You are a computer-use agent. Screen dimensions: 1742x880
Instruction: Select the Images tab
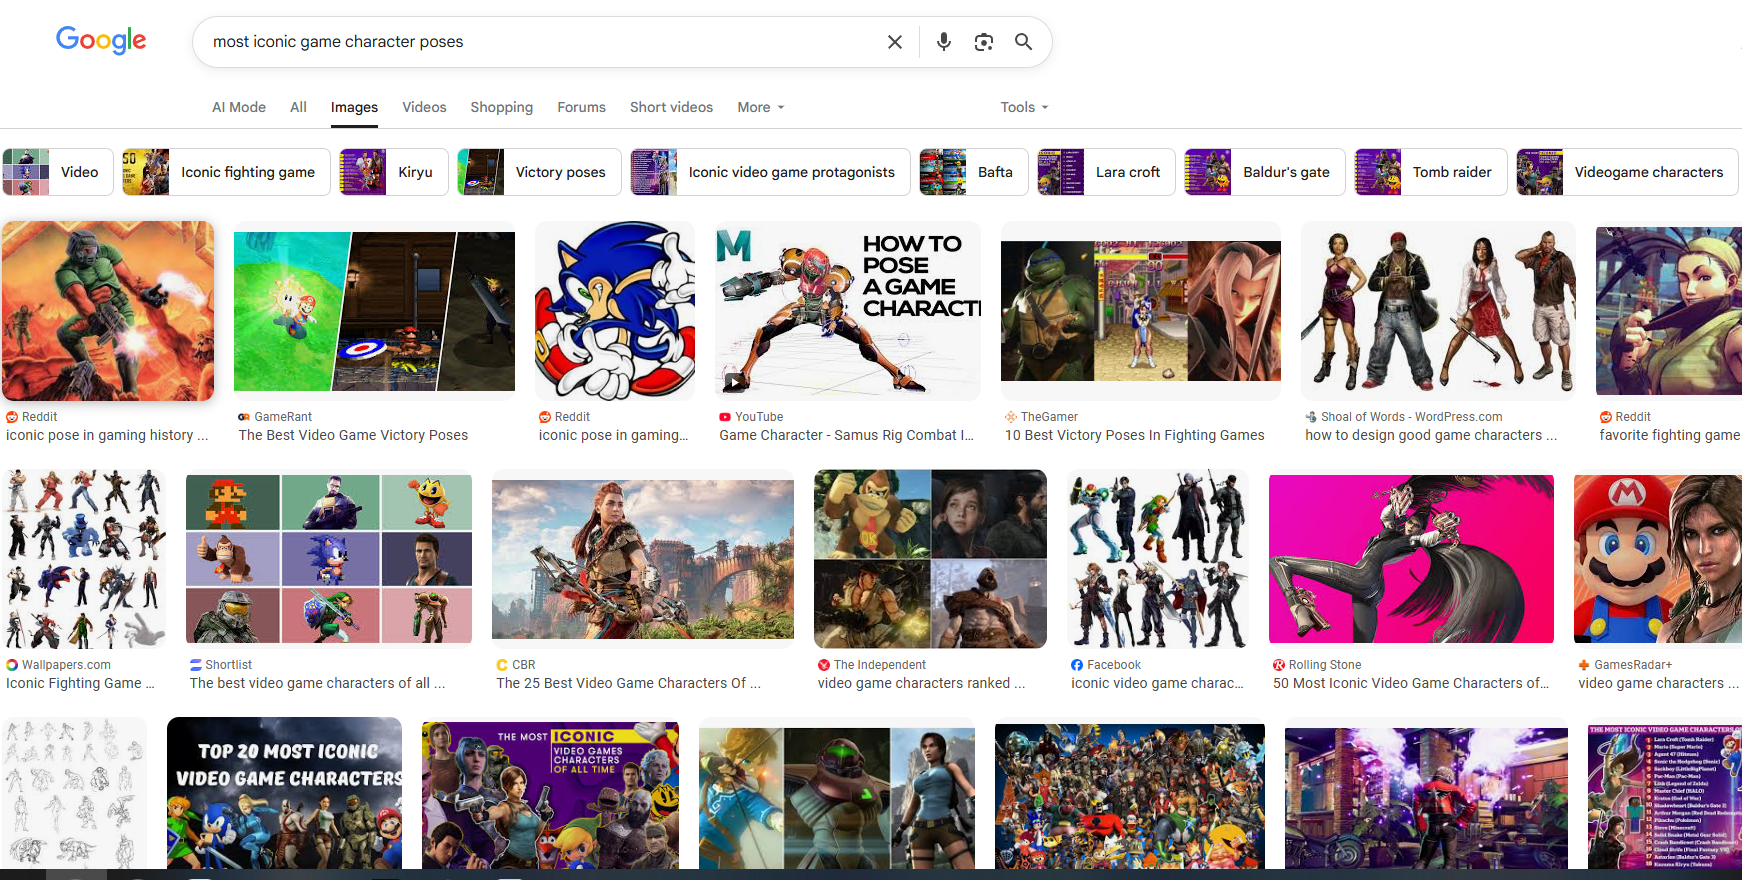click(x=354, y=107)
